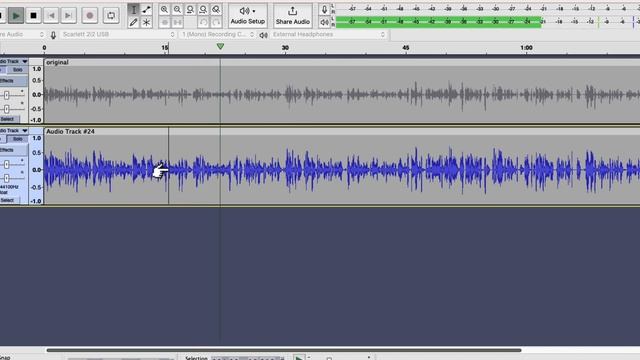Click the 'Audio Track #24' clip title bar

pyautogui.click(x=342, y=131)
